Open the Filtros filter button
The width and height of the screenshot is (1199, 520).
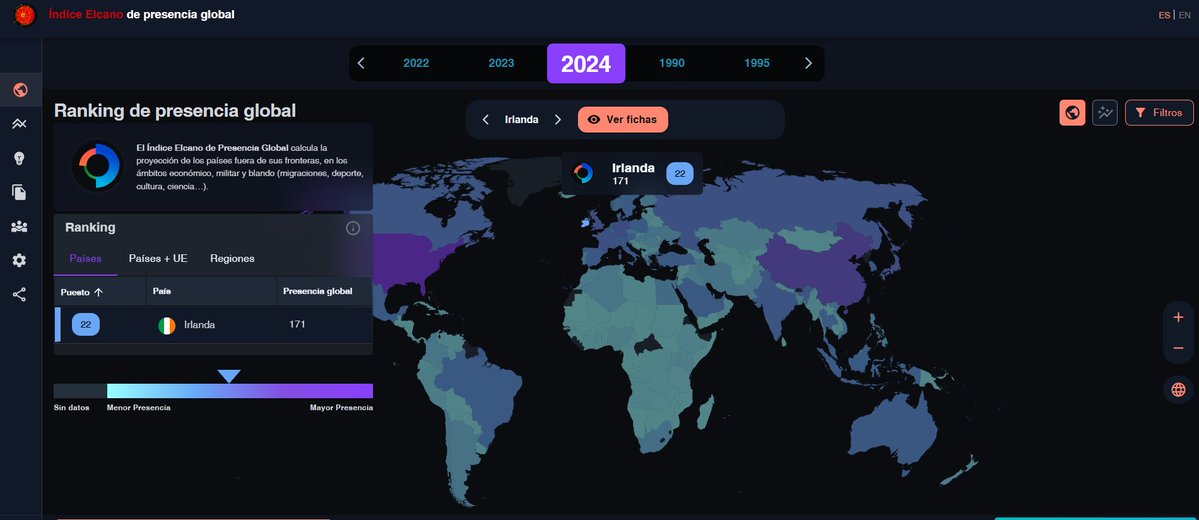1159,112
